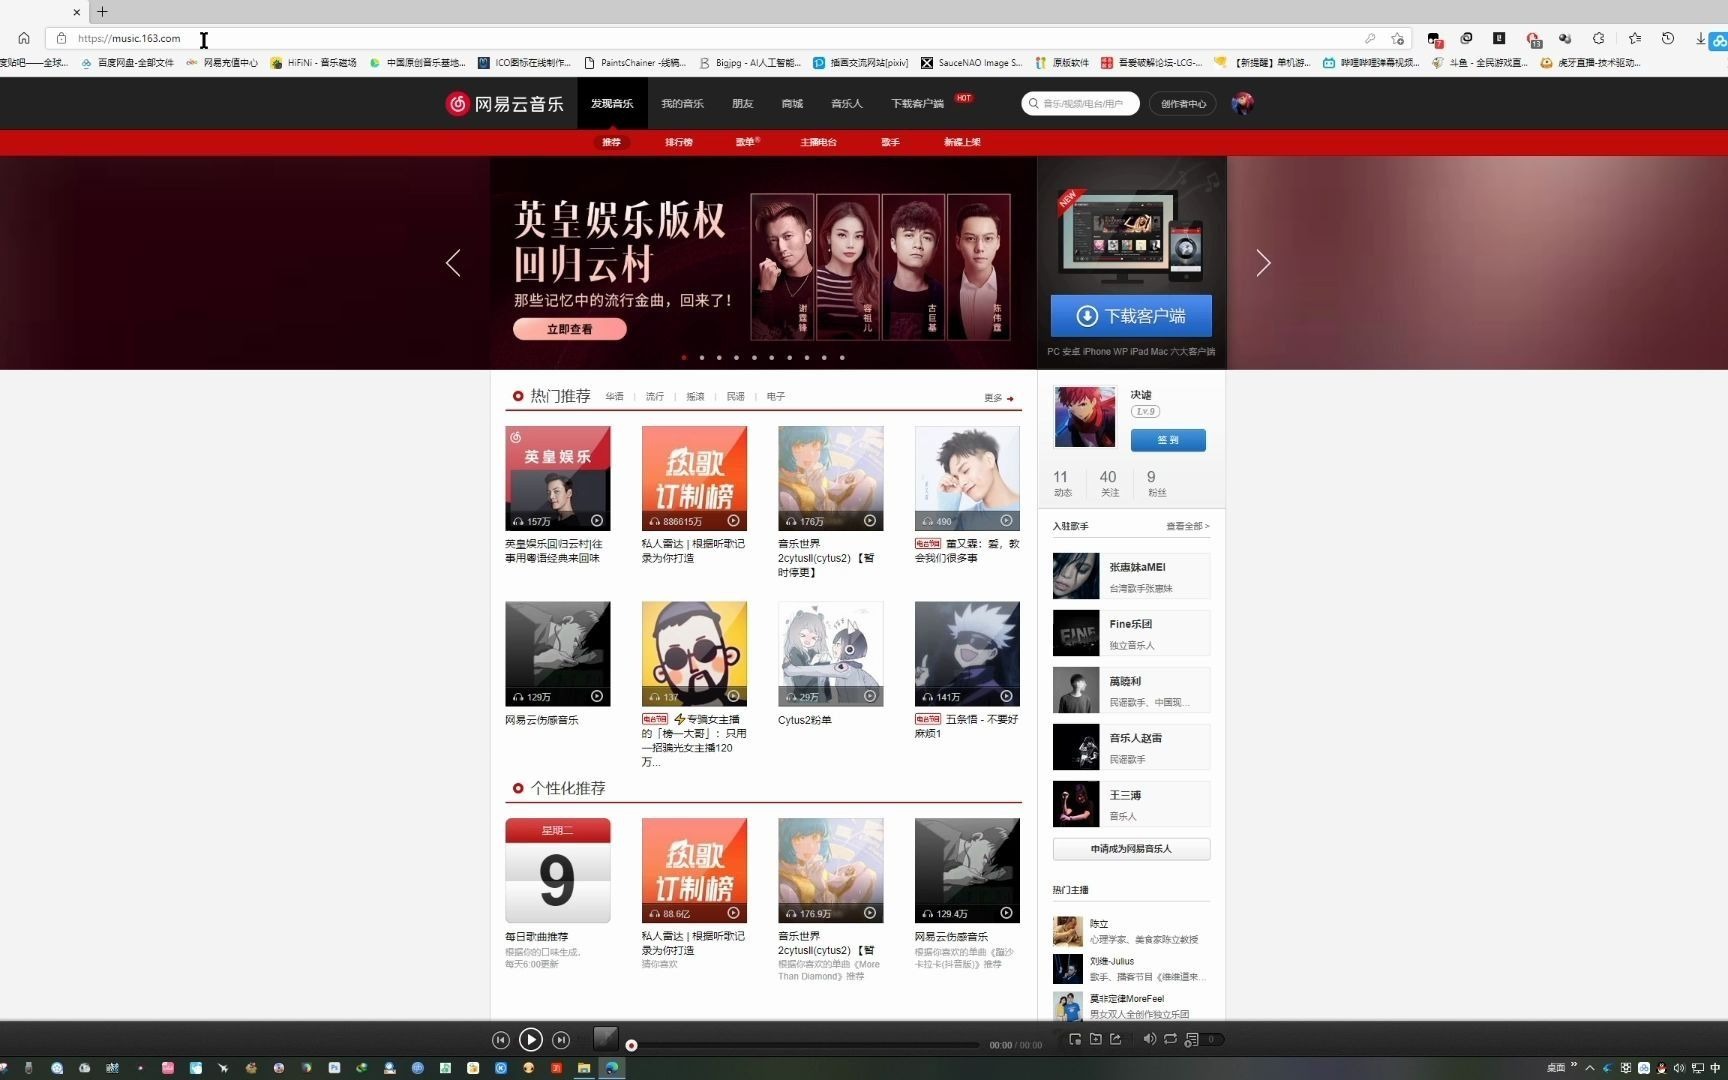1728x1080 pixels.
Task: Click the browser address bar URL
Action: point(129,38)
